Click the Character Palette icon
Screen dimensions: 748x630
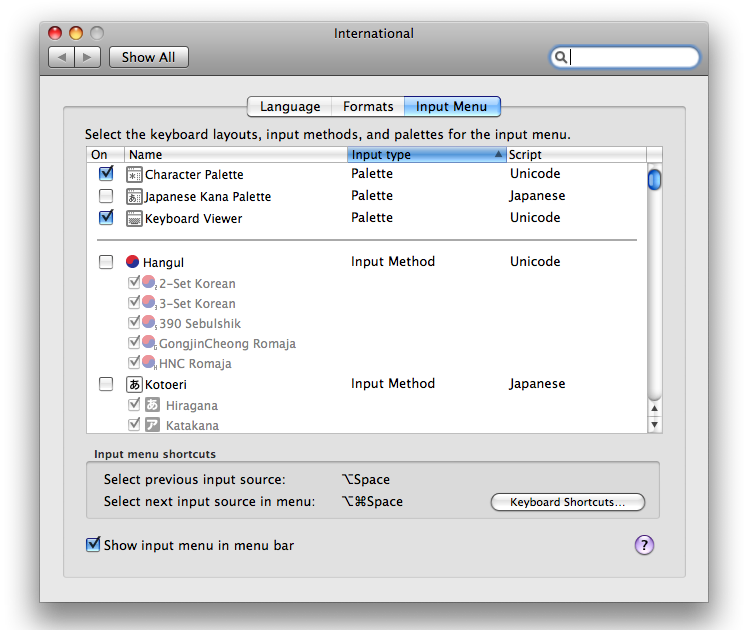[134, 175]
